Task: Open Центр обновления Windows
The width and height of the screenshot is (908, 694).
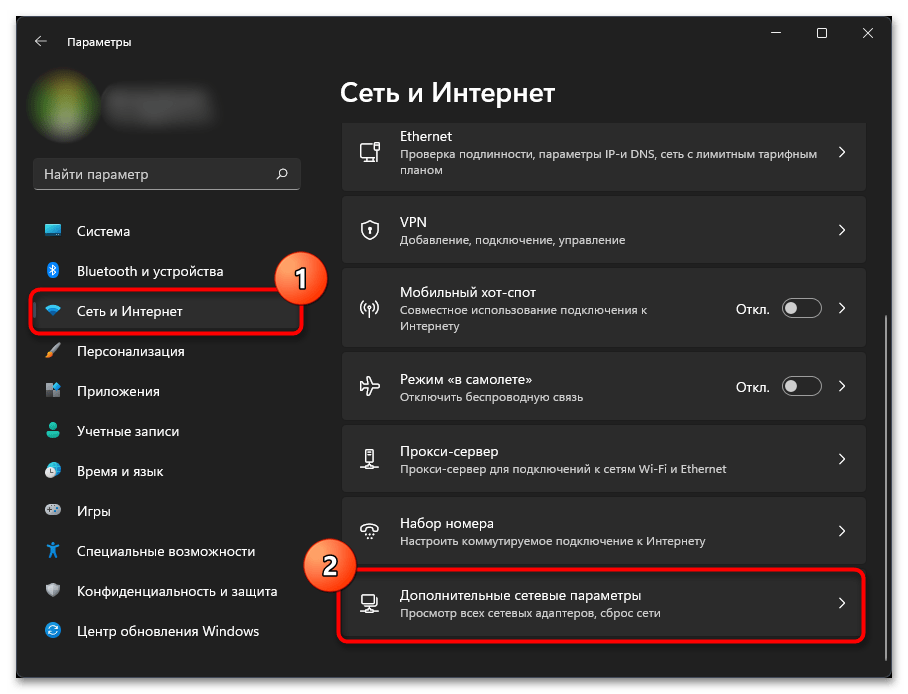Action: [167, 631]
